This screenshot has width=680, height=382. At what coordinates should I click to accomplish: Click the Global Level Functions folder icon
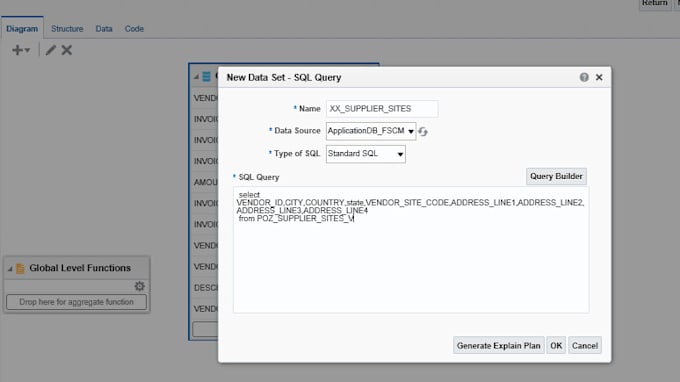point(20,268)
